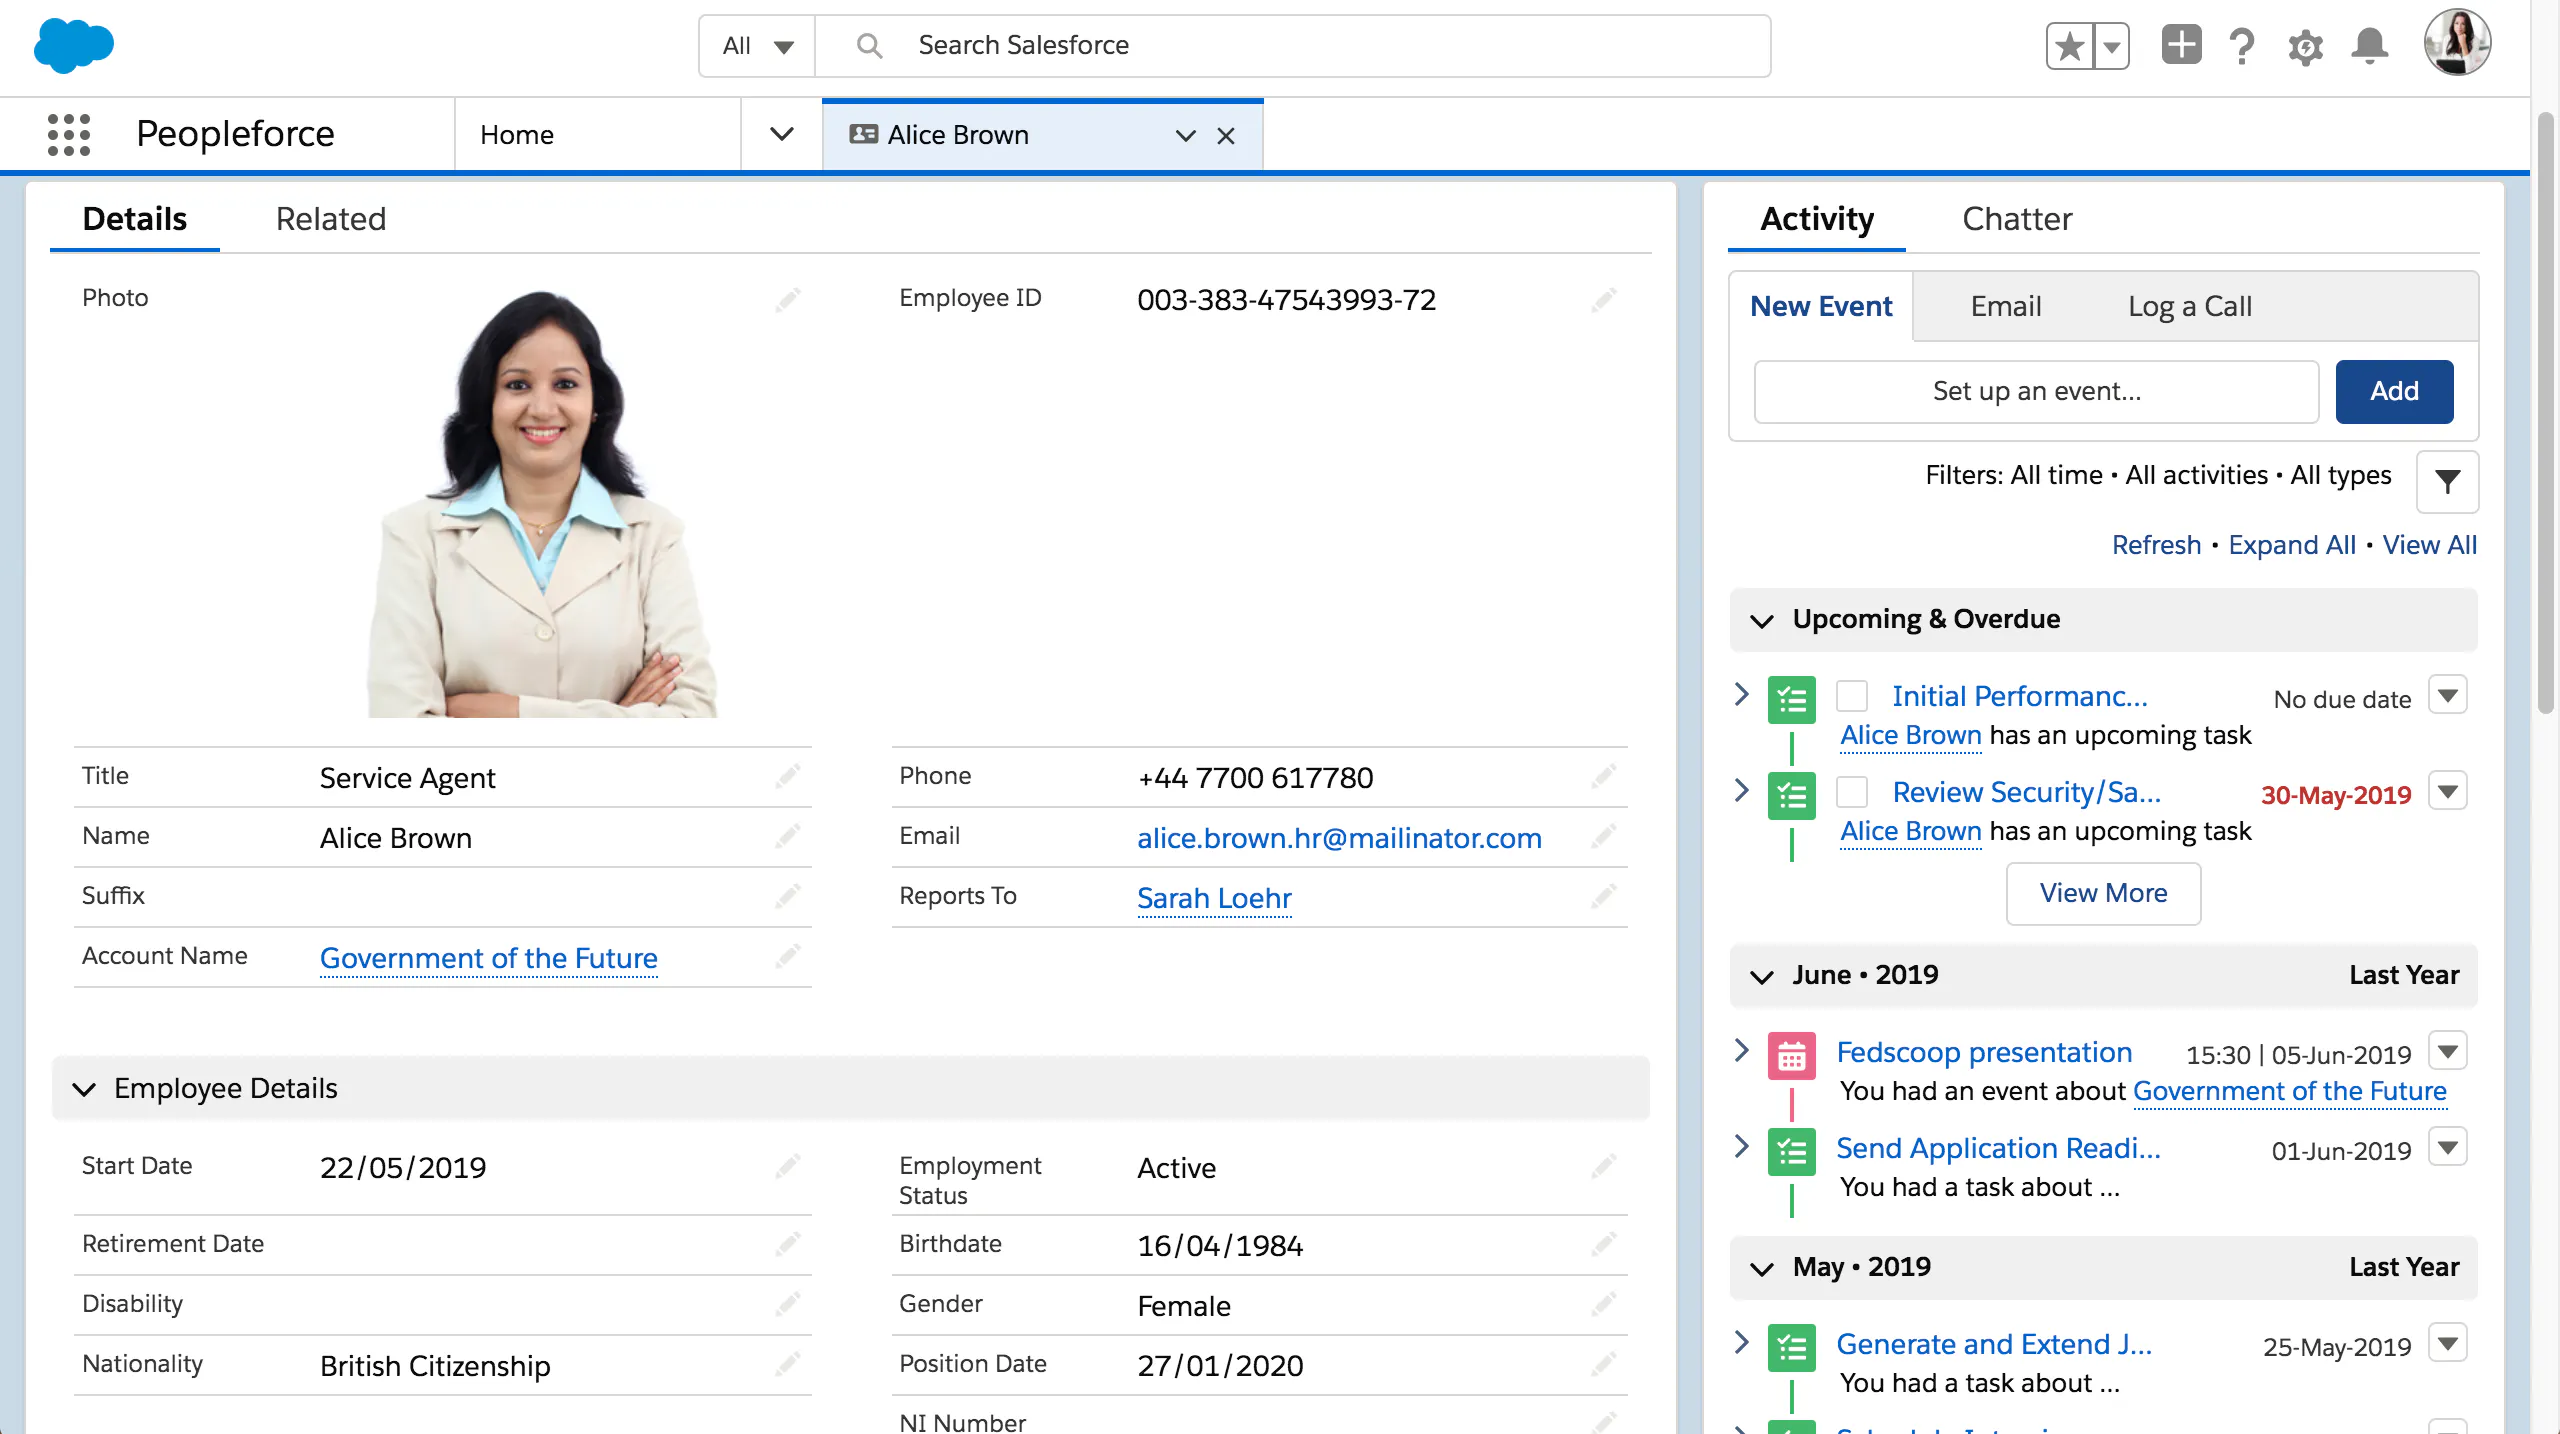Click the blue Add button
2560x1434 pixels.
click(x=2393, y=391)
